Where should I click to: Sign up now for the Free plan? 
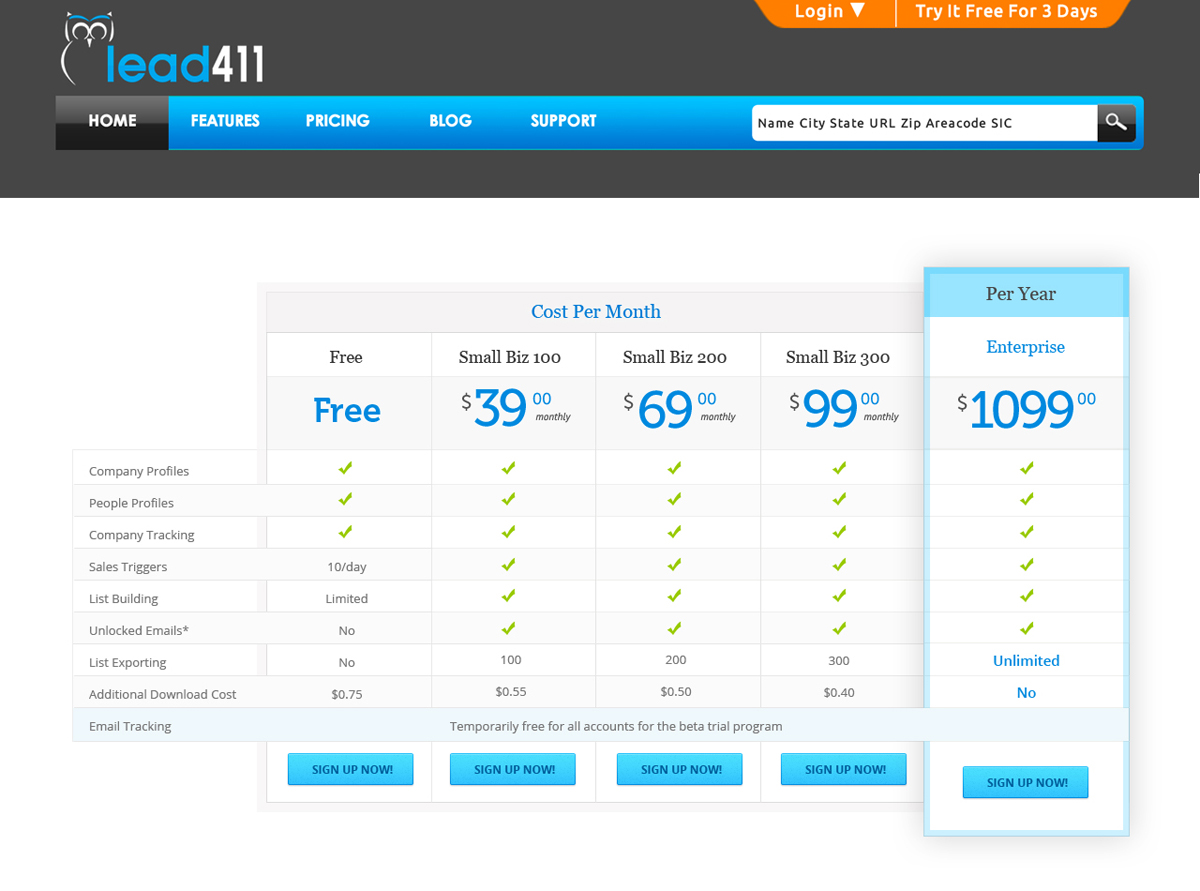(x=350, y=769)
